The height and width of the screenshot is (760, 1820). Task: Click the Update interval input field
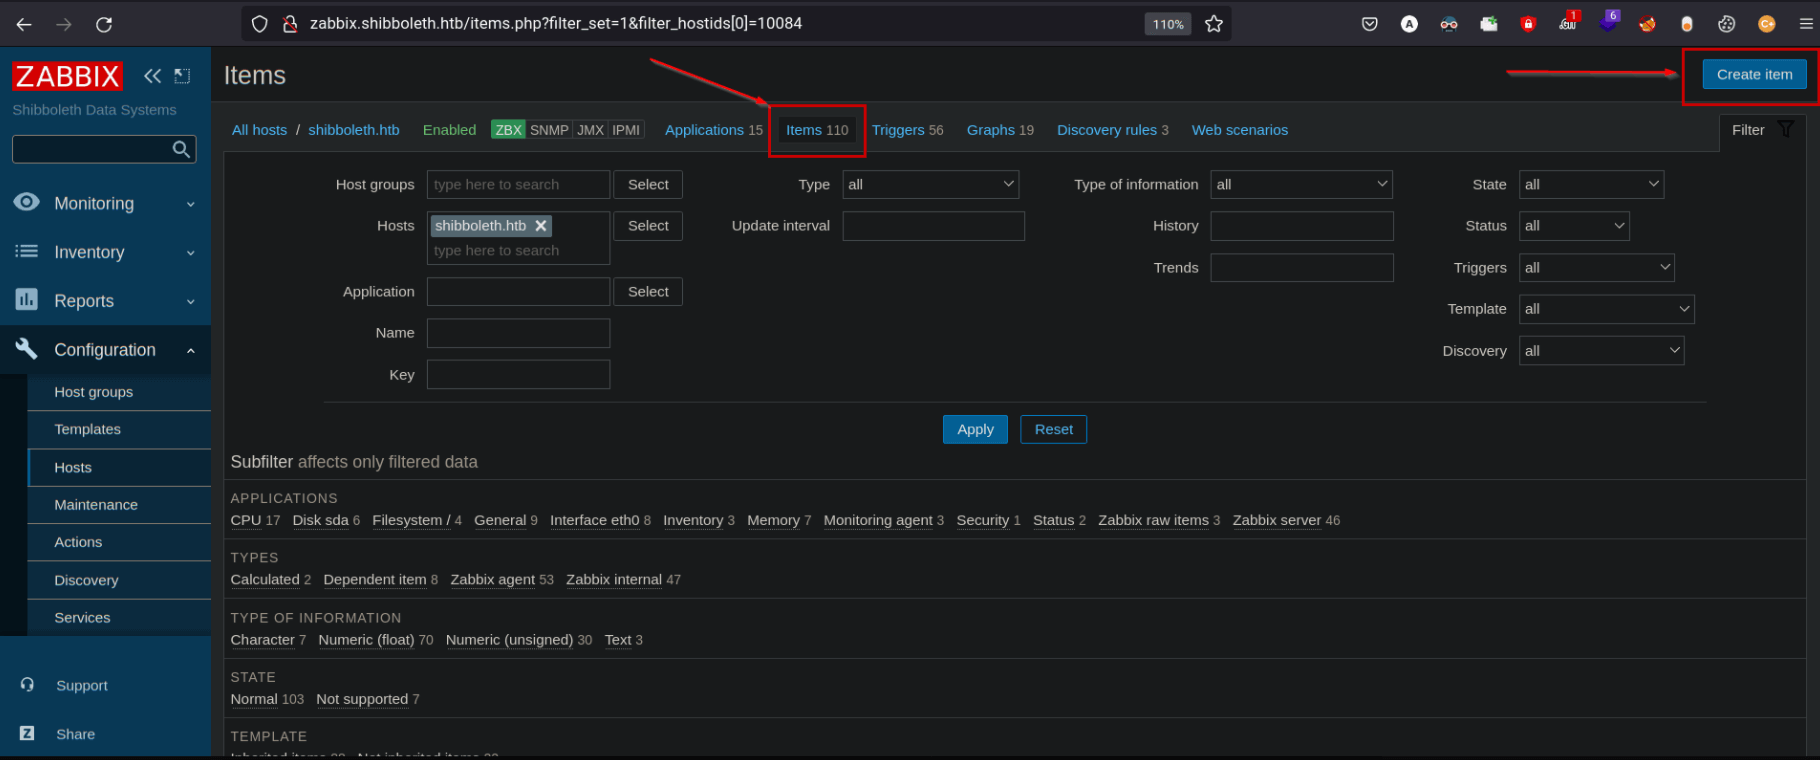click(x=933, y=226)
